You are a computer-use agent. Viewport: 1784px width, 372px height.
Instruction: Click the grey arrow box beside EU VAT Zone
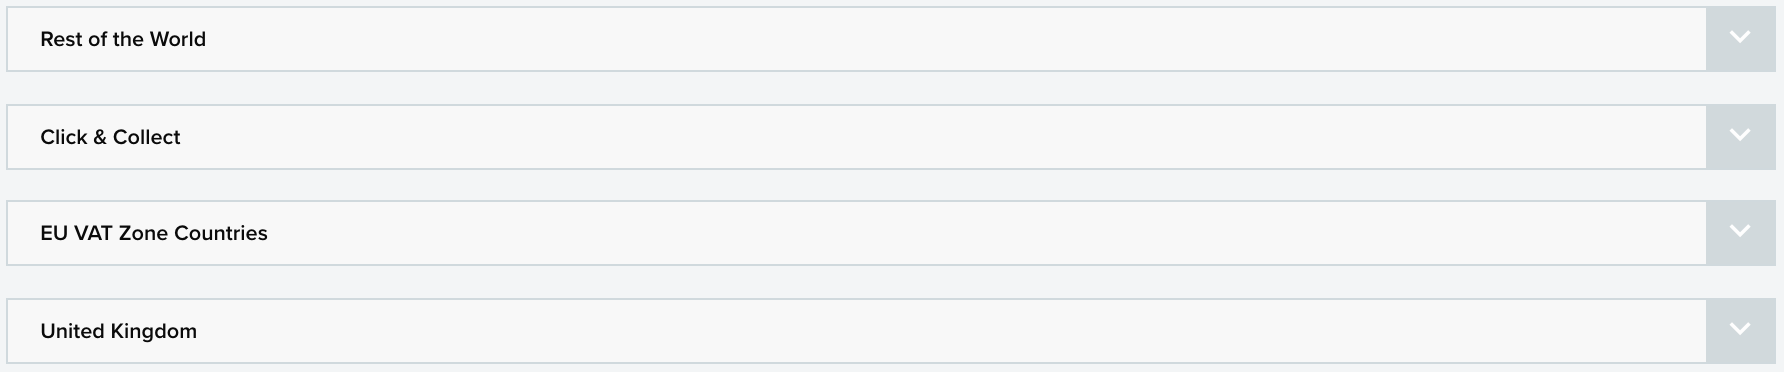tap(1740, 233)
